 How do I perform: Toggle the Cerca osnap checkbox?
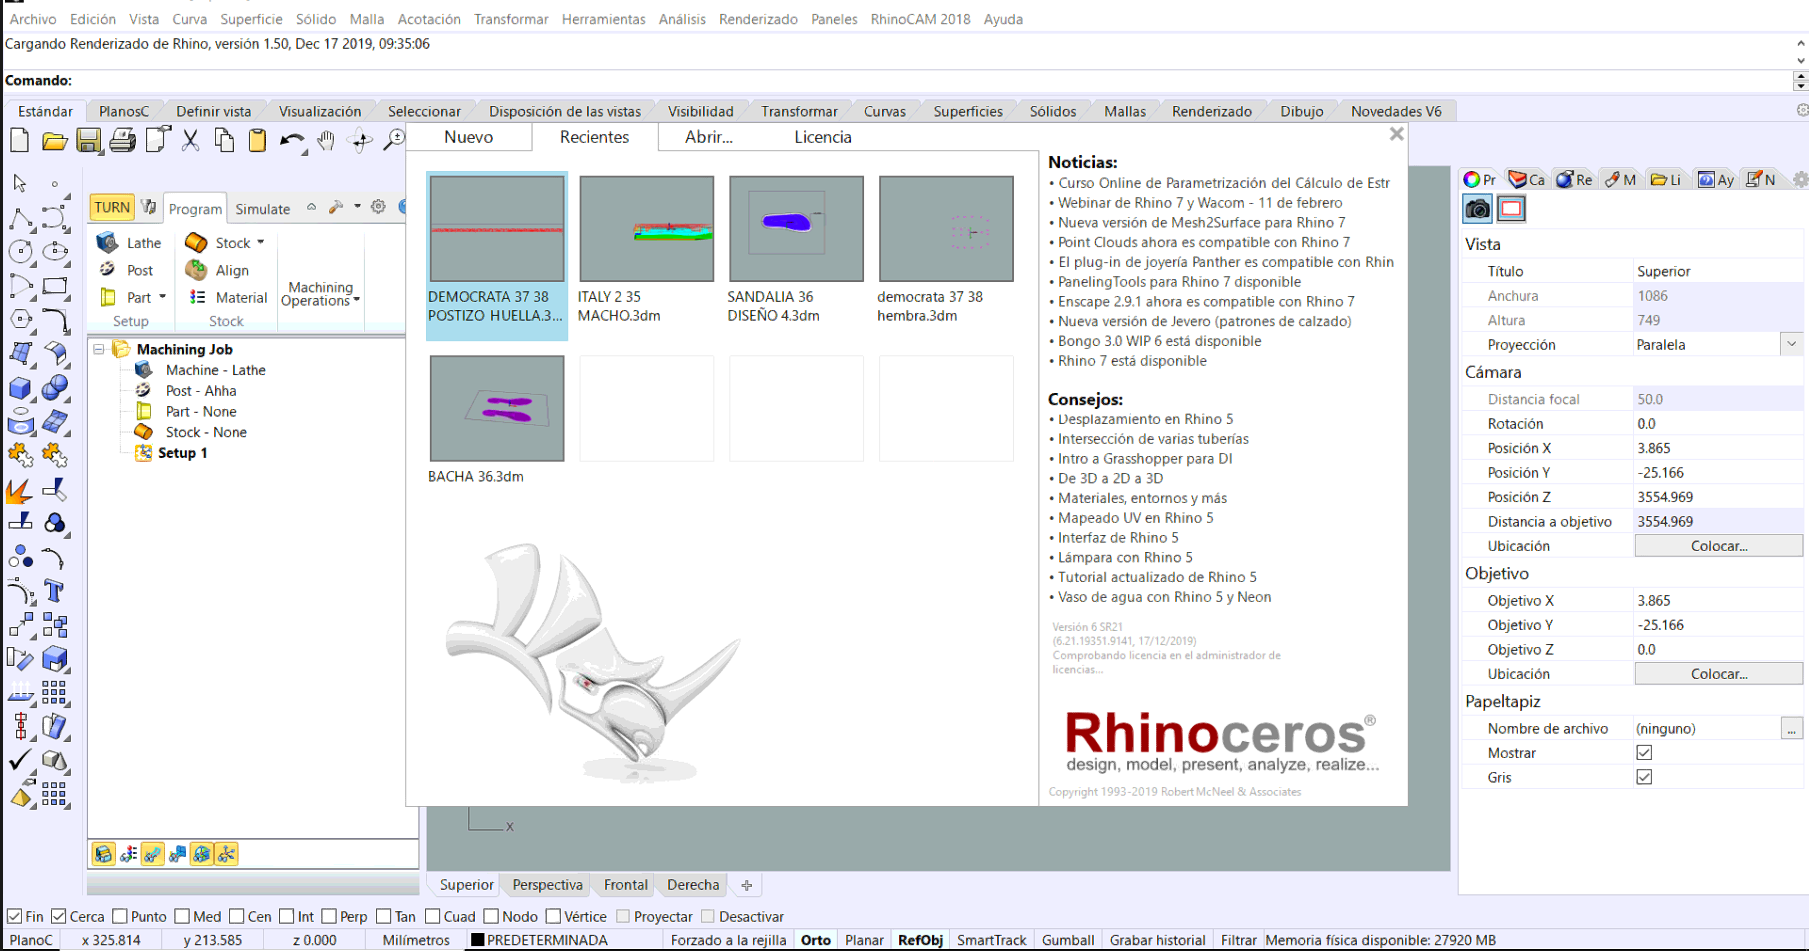click(59, 916)
